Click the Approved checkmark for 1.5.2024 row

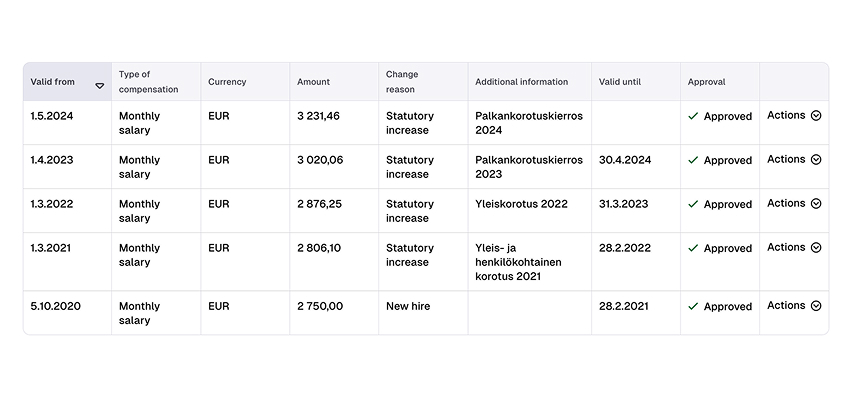(x=693, y=116)
